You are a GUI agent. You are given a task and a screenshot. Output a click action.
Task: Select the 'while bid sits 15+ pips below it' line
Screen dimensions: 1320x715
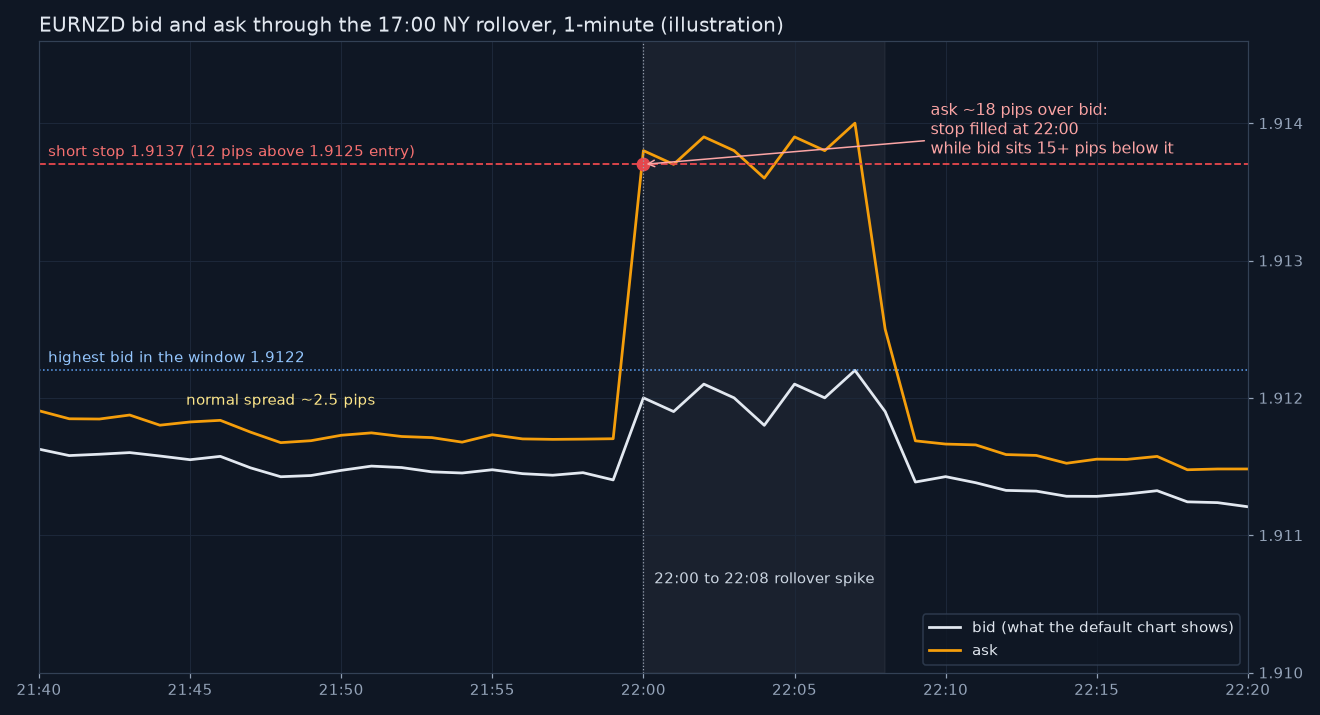(1052, 148)
